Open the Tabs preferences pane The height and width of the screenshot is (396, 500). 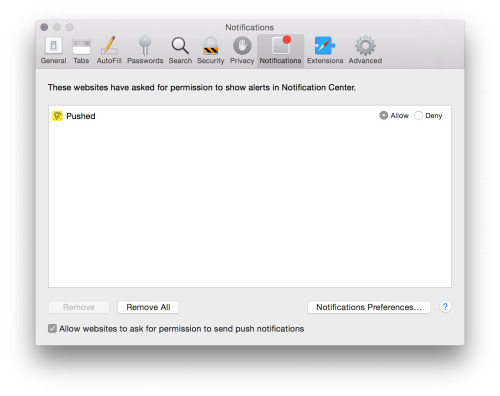pyautogui.click(x=81, y=50)
